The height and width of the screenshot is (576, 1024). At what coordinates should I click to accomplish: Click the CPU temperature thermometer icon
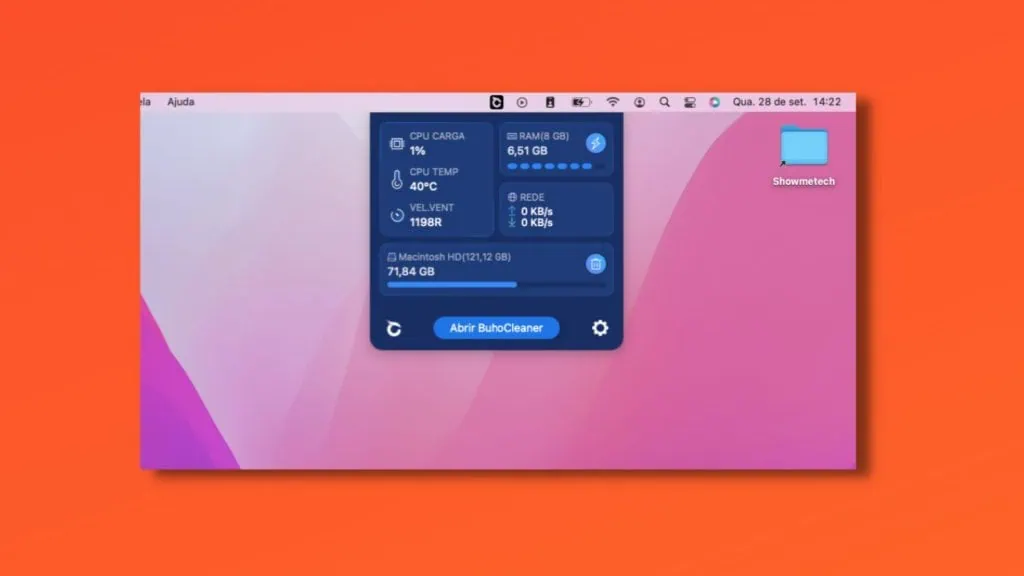pos(397,180)
